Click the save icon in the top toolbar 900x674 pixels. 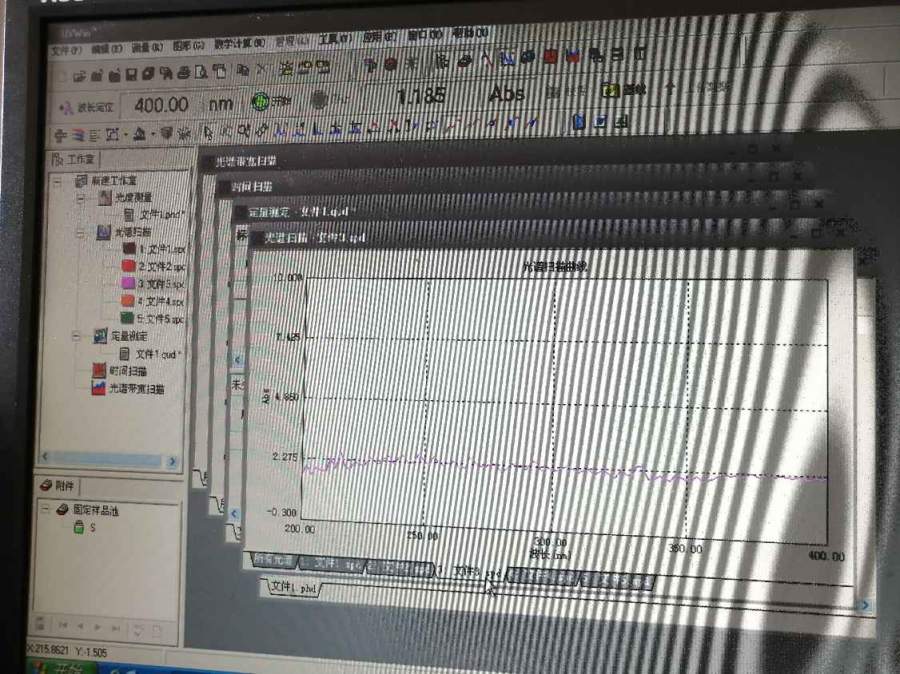130,73
